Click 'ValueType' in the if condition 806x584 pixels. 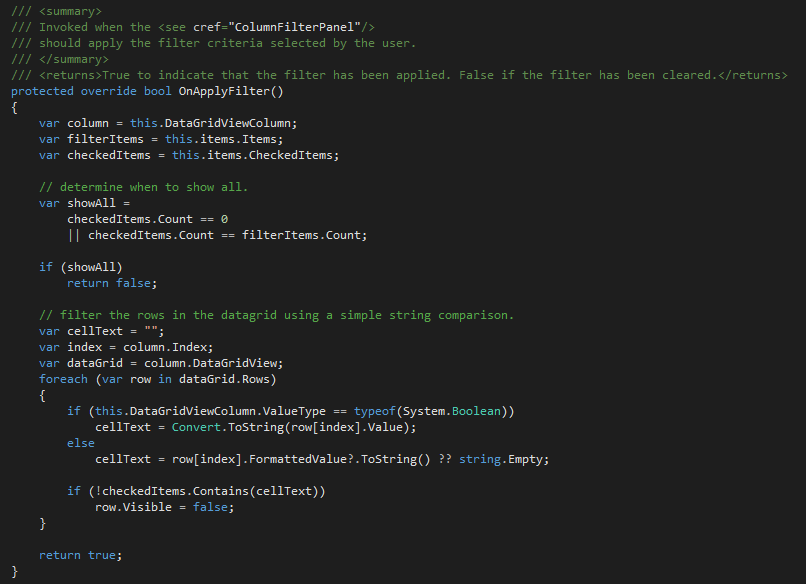(x=294, y=411)
